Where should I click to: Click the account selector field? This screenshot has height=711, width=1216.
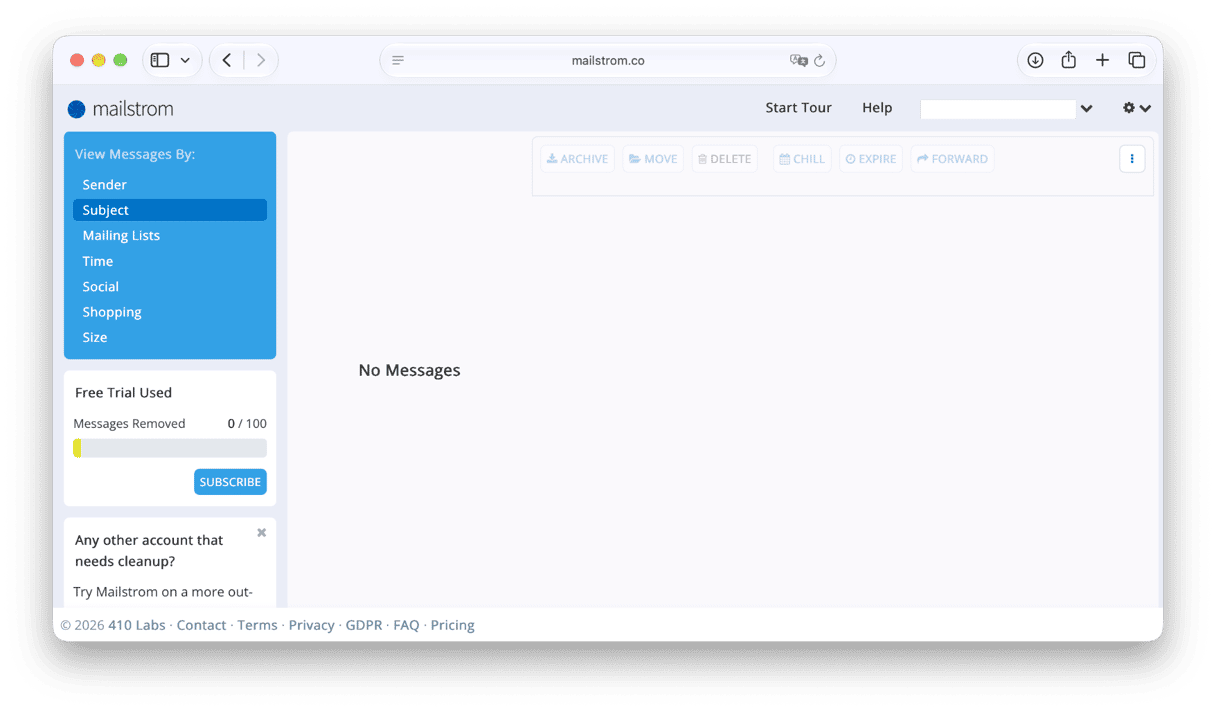pyautogui.click(x=998, y=109)
